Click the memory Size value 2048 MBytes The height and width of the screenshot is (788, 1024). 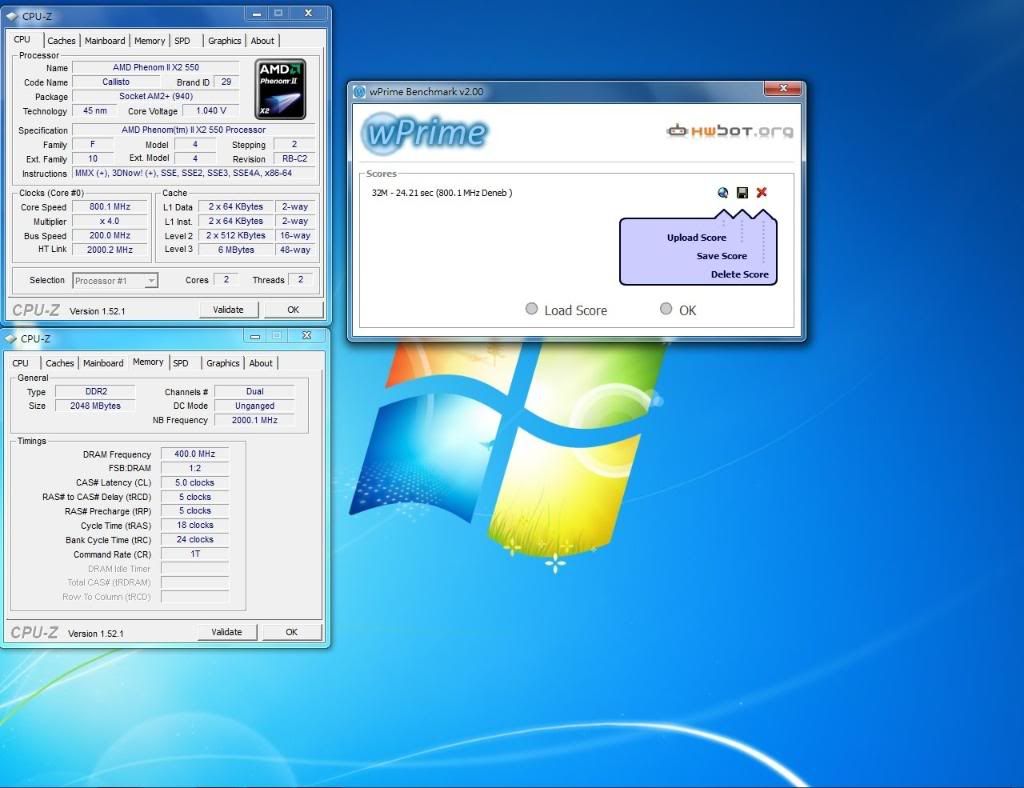(95, 406)
